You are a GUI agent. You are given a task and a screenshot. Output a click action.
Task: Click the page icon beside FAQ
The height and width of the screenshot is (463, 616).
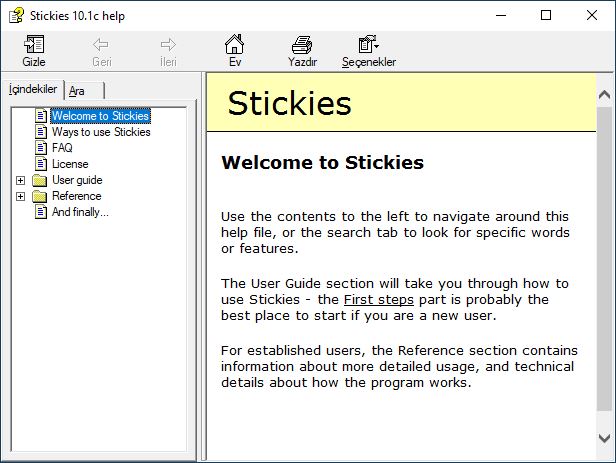click(x=41, y=148)
